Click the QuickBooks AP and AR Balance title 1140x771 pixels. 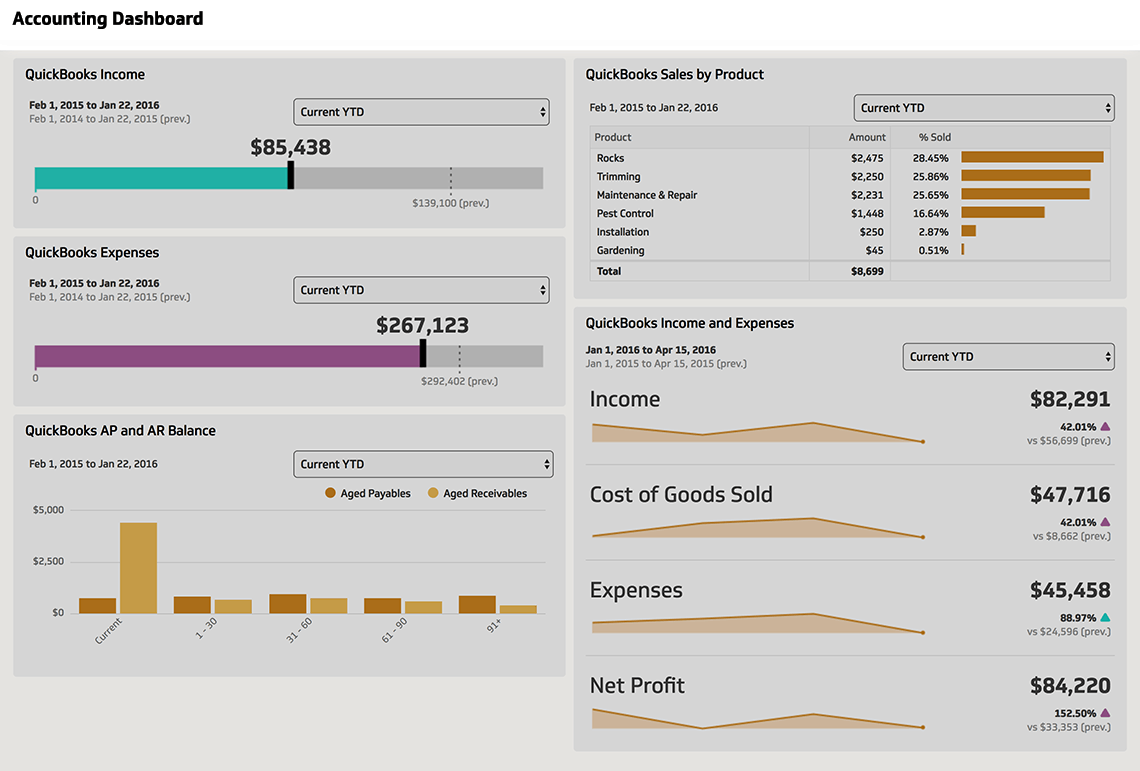[x=121, y=431]
